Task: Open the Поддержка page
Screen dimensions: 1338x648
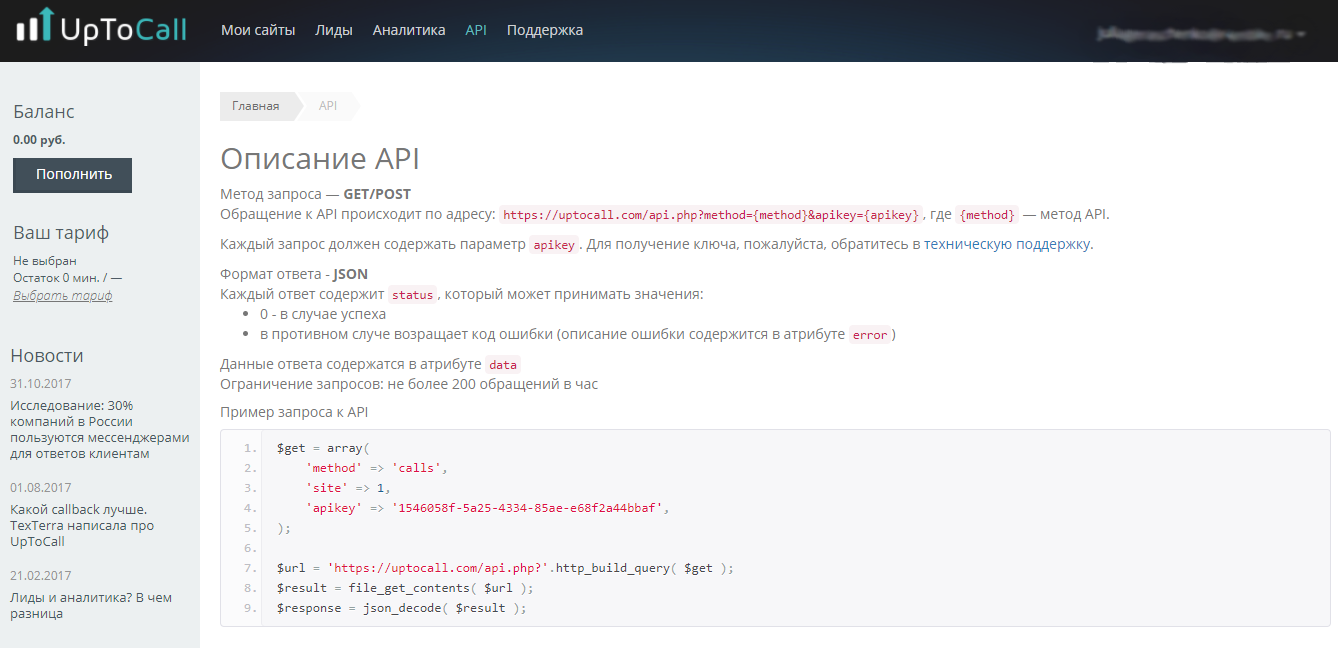Action: coord(545,30)
